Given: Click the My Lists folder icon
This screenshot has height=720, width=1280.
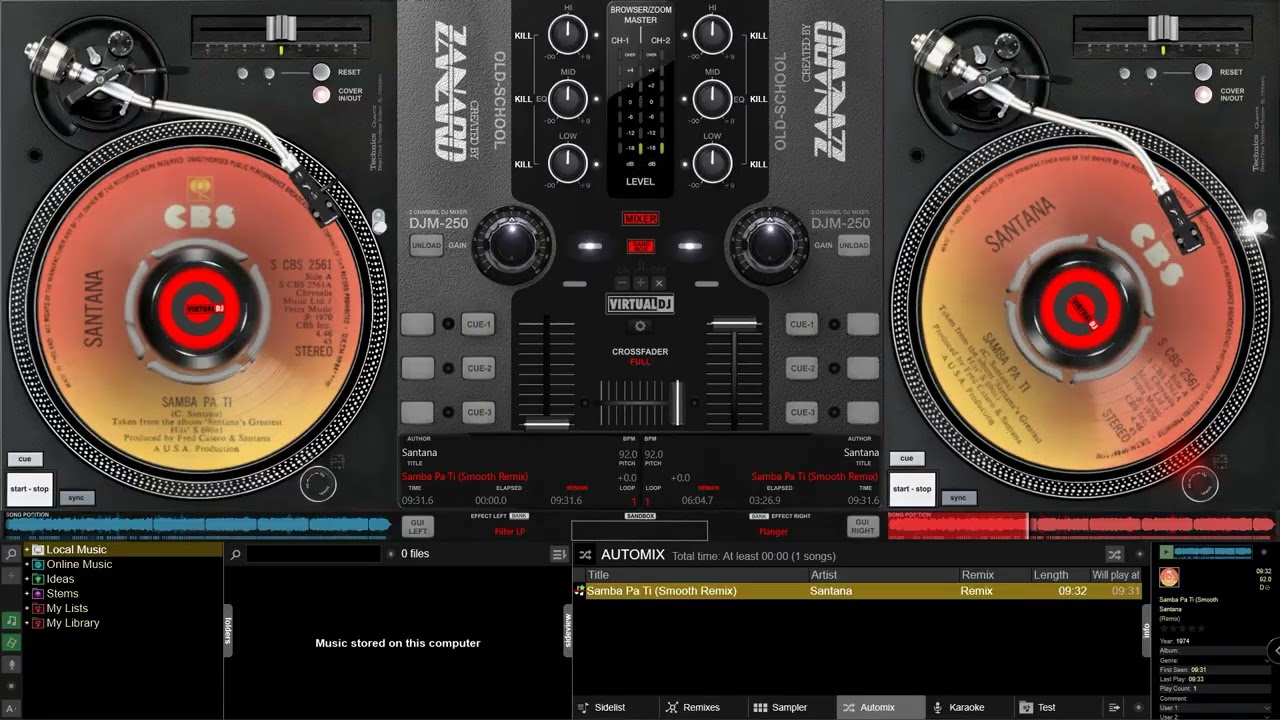Looking at the screenshot, I should tap(38, 608).
